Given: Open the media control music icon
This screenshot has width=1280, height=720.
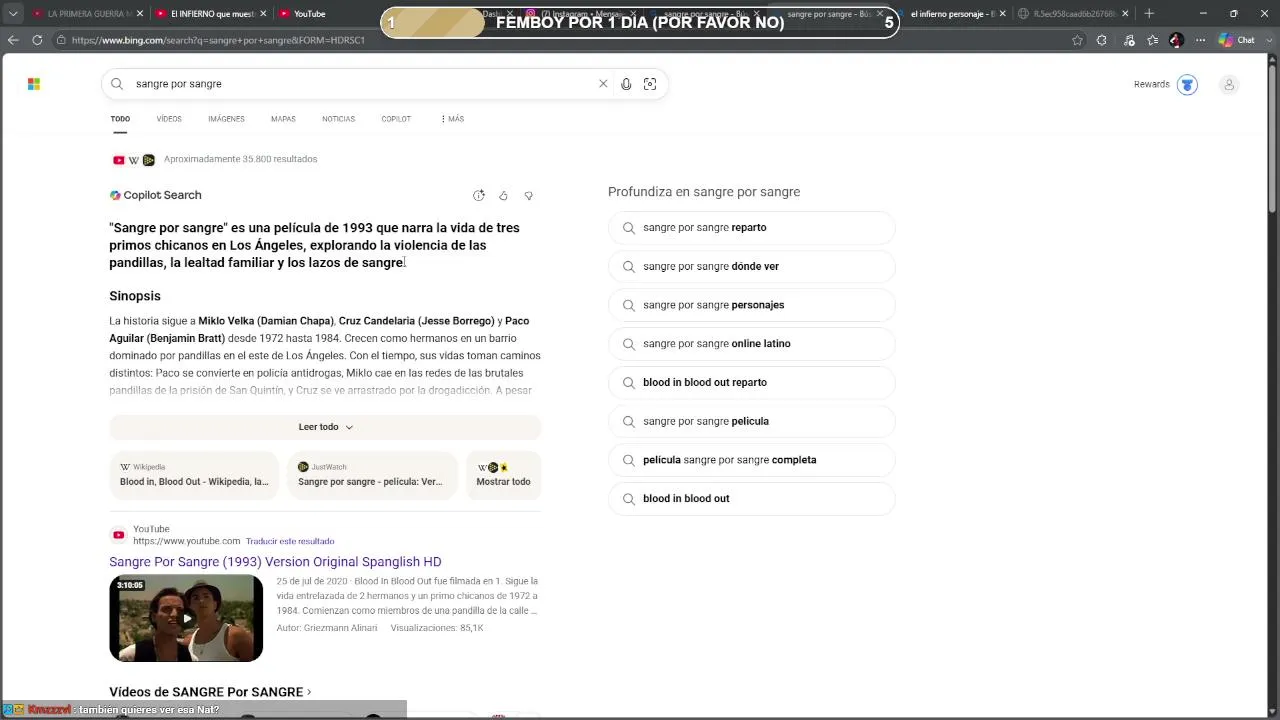Looking at the screenshot, I should [1129, 40].
